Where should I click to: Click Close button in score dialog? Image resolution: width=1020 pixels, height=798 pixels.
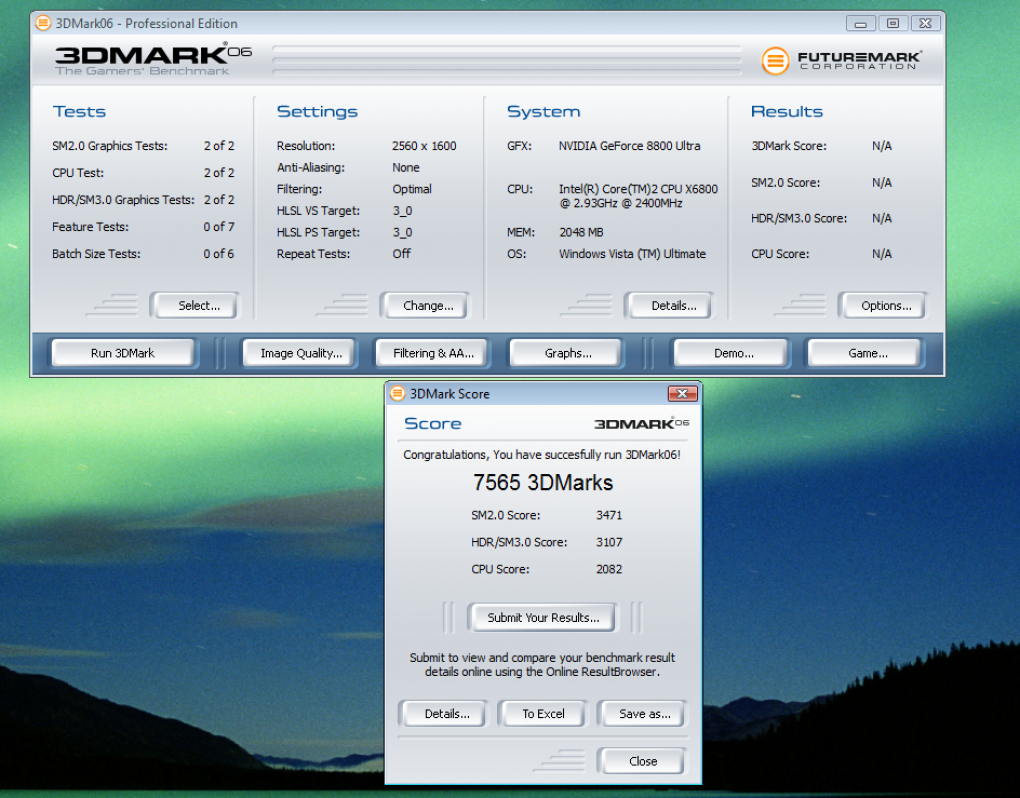(643, 761)
